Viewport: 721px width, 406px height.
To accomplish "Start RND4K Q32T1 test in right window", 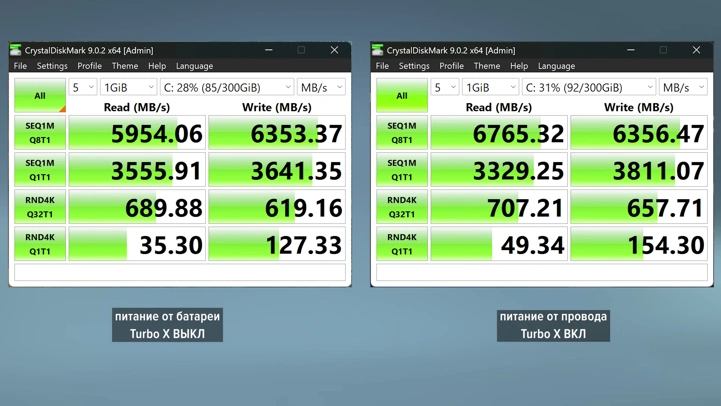I will point(402,207).
